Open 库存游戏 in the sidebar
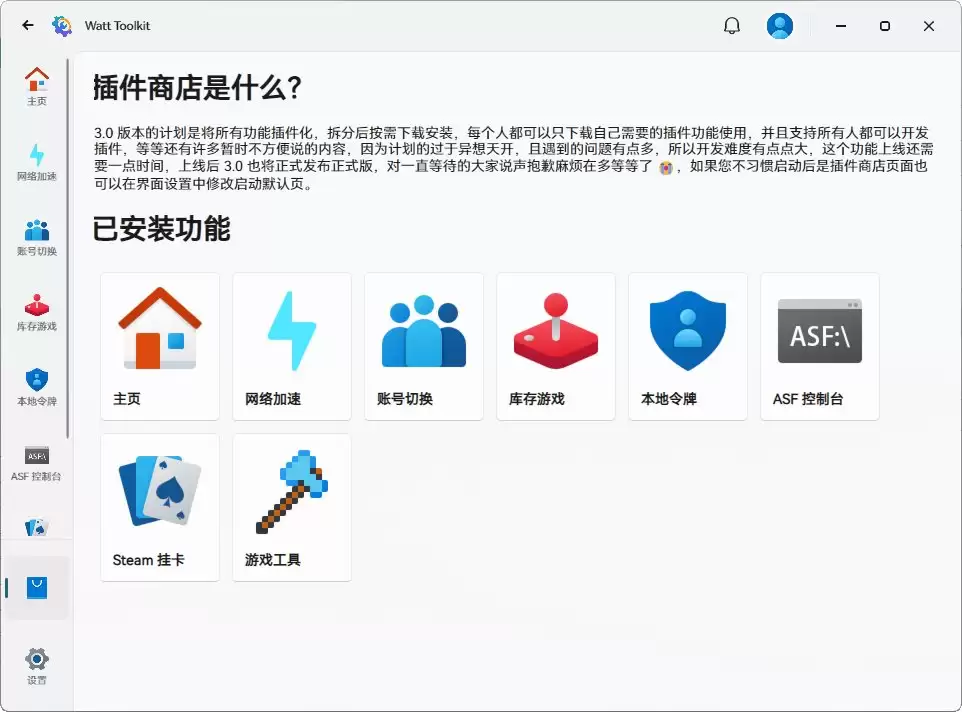Viewport: 962px width, 712px height. pos(36,312)
